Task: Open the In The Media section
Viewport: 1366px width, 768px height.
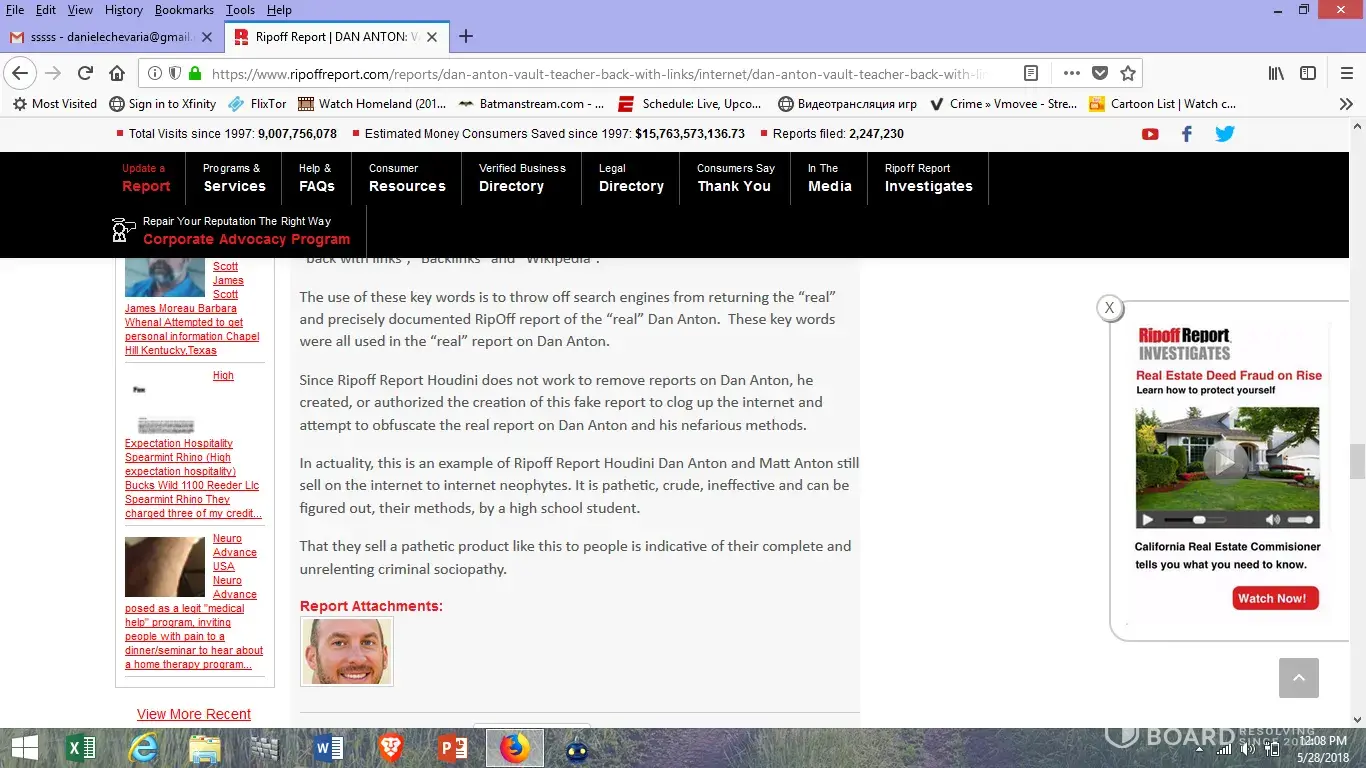Action: click(830, 178)
